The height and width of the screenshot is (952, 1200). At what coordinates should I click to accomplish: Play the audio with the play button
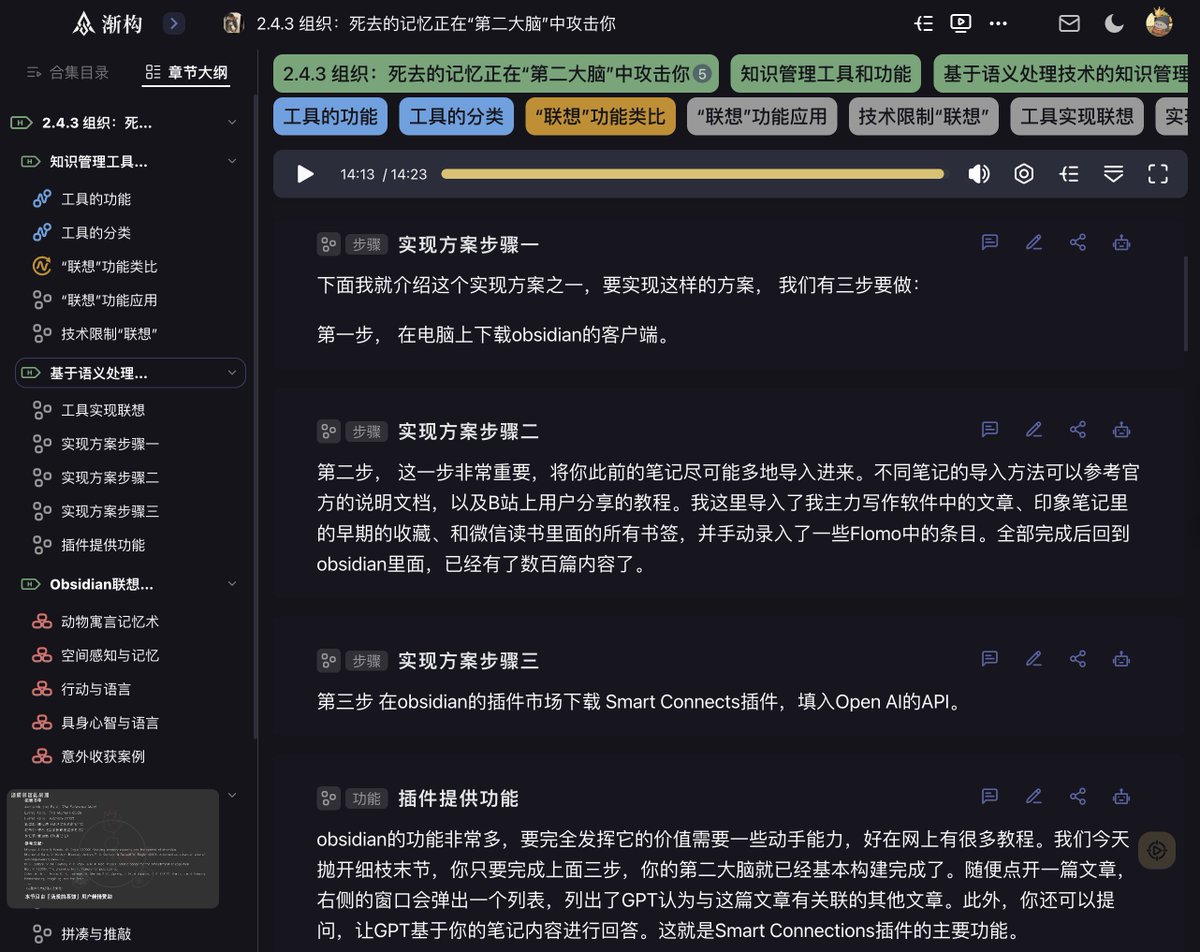[x=305, y=174]
